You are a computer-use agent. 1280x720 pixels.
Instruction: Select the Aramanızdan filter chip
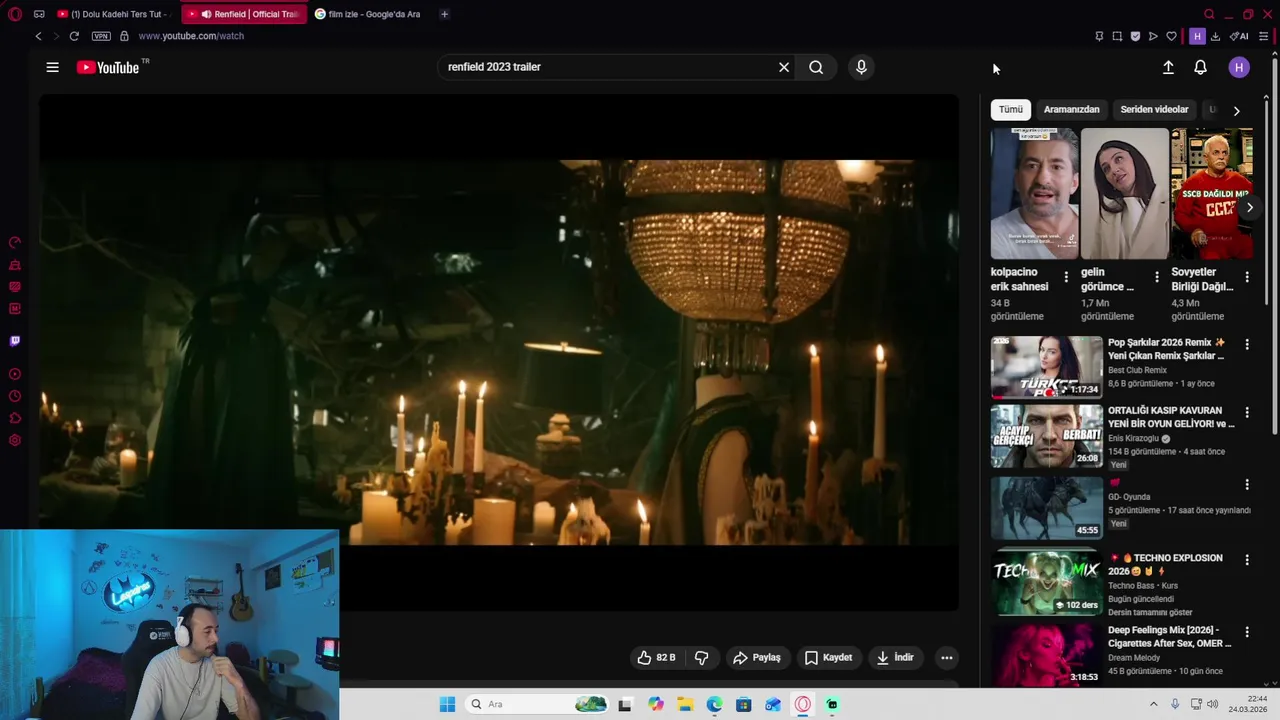[x=1071, y=109]
